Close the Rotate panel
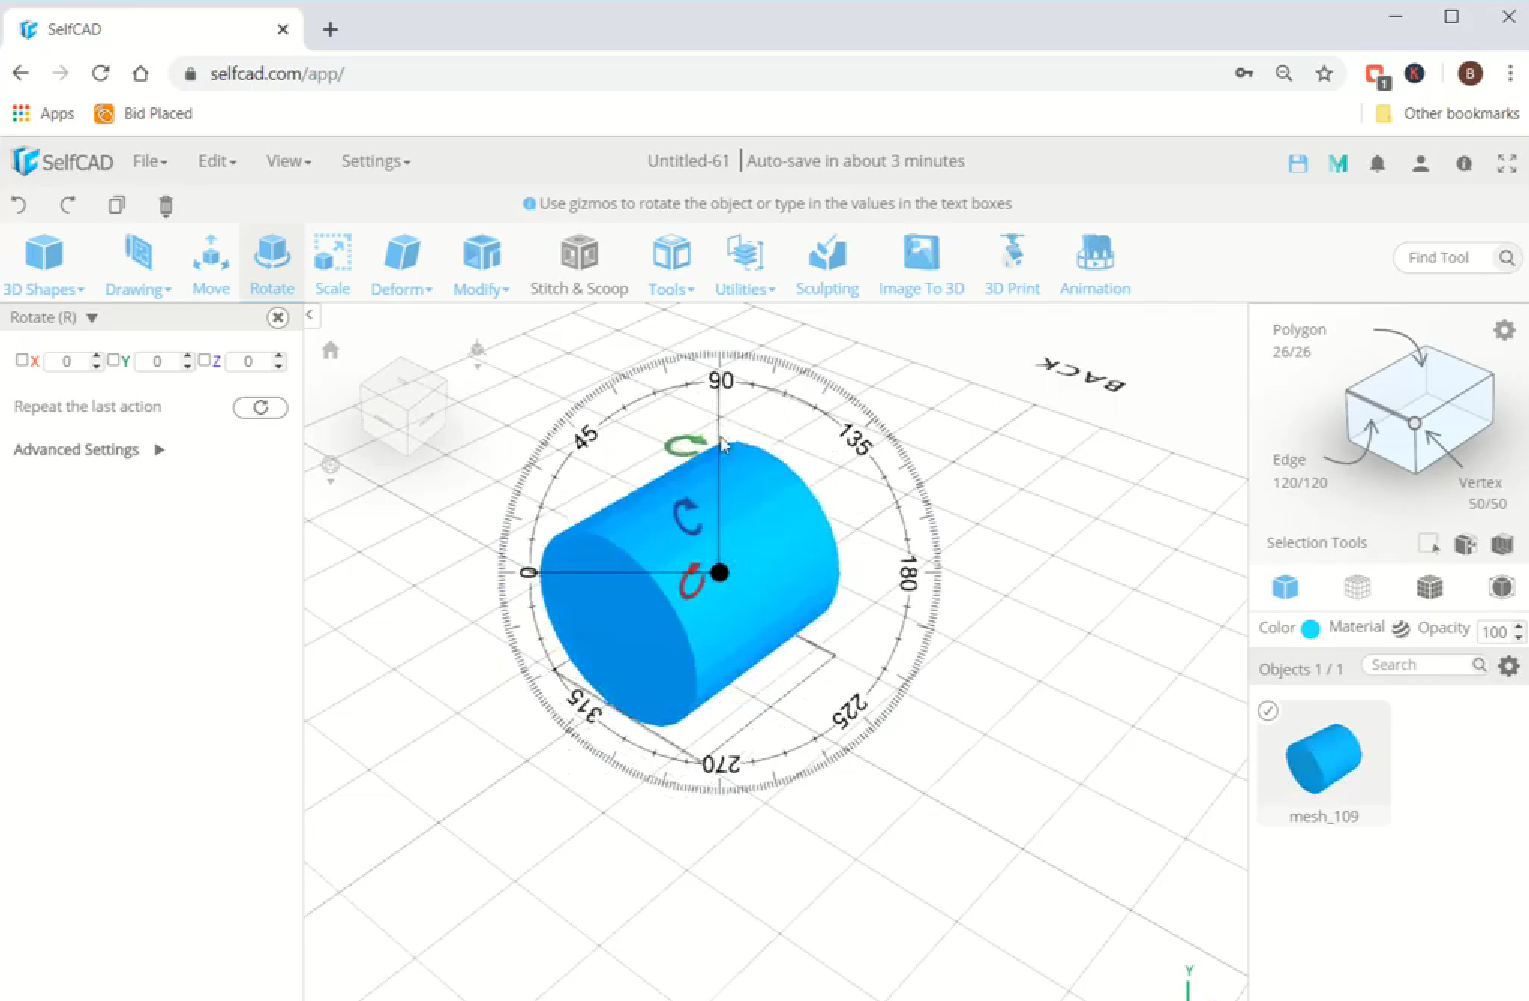Screen dimensions: 1529x1001 point(278,318)
